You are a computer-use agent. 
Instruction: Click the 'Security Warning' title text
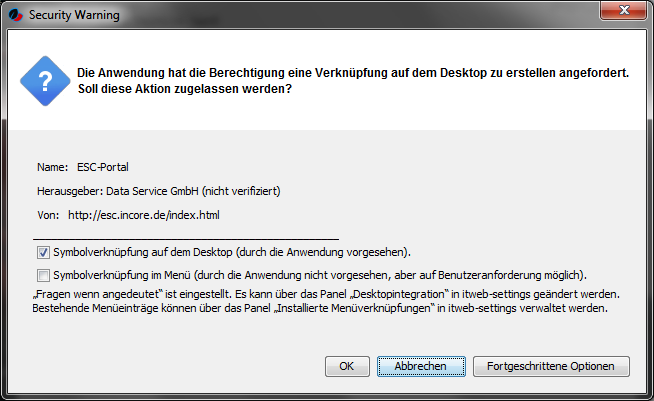(74, 15)
